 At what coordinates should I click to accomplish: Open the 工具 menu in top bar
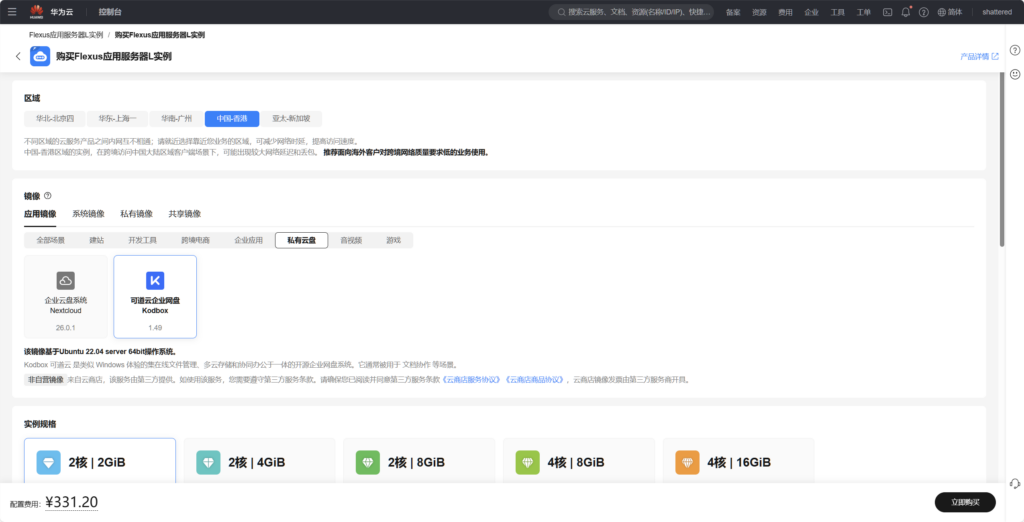click(x=837, y=12)
